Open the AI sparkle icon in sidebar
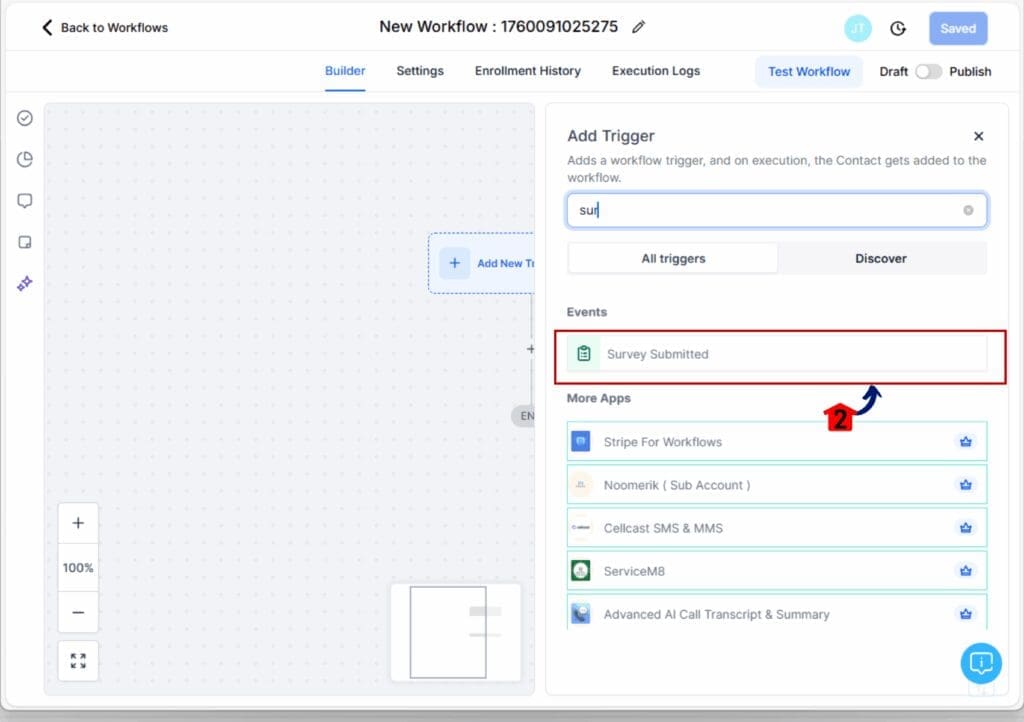The image size is (1024, 722). click(x=25, y=284)
